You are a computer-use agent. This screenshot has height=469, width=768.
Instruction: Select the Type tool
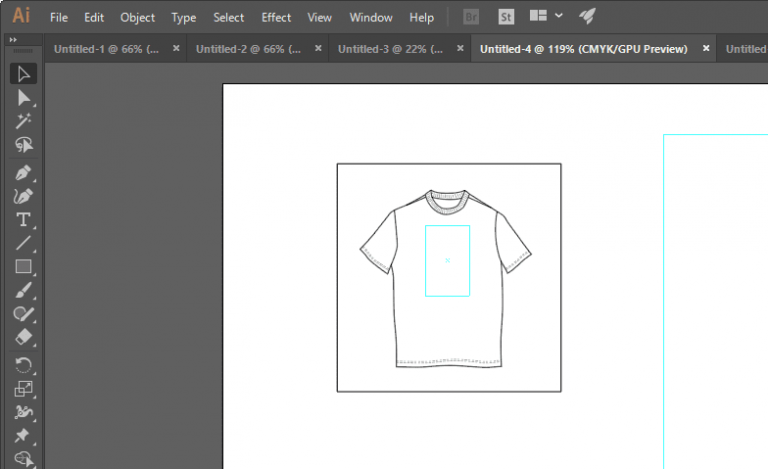coord(23,219)
